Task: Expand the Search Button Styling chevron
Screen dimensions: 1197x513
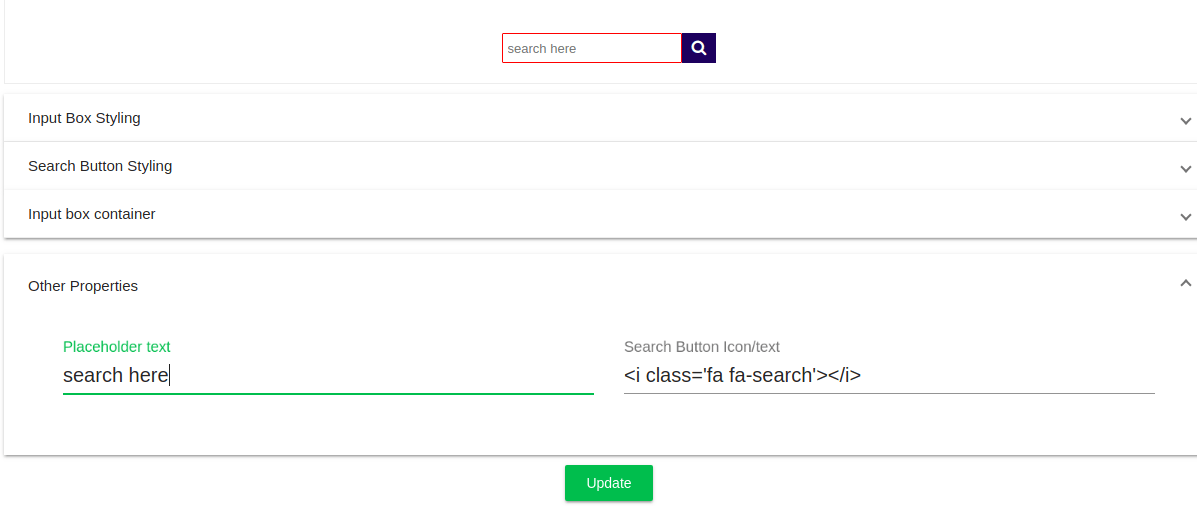Action: (x=1185, y=168)
